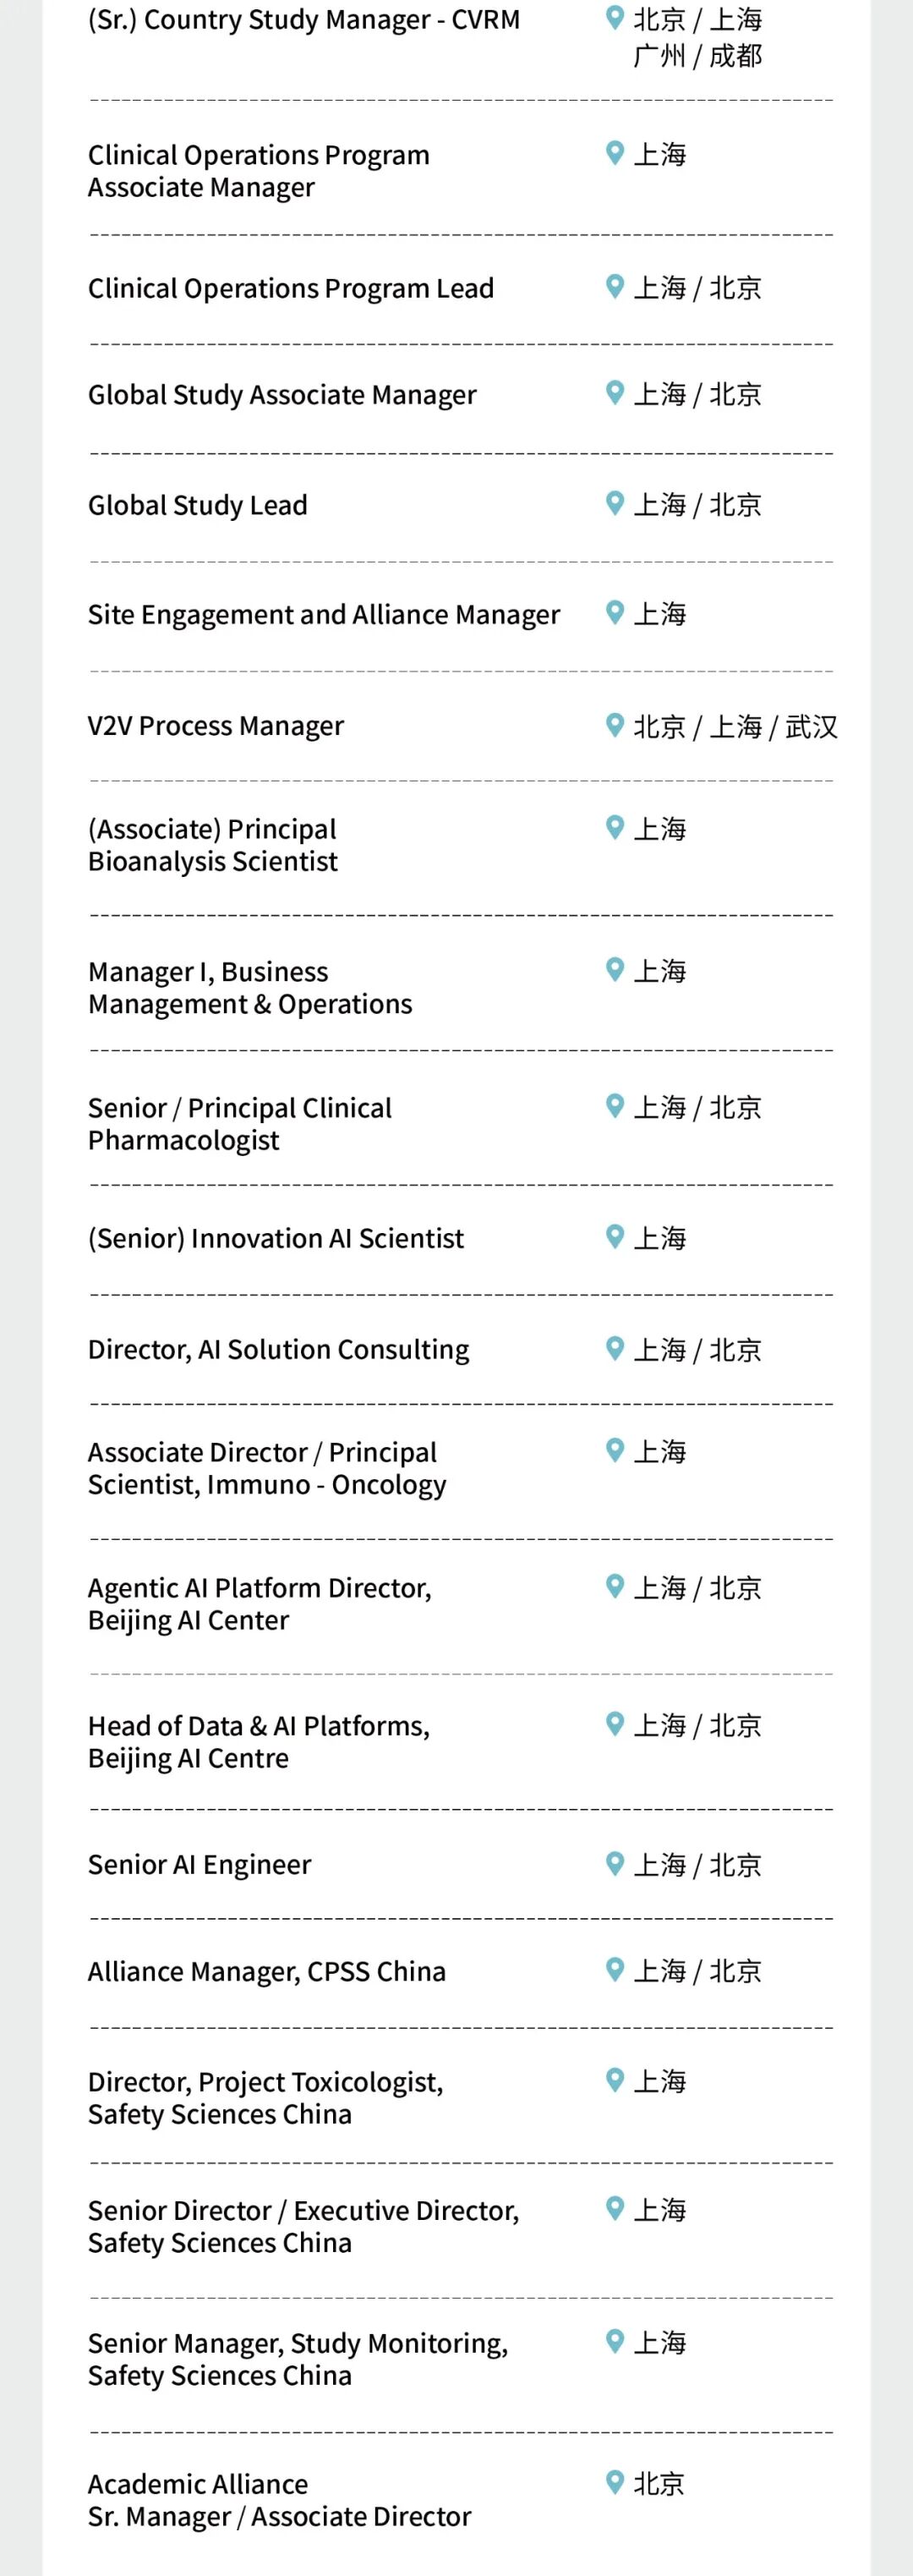913x2576 pixels.
Task: Click location pin beside Alliance Manager, CPSS China
Action: click(615, 1970)
